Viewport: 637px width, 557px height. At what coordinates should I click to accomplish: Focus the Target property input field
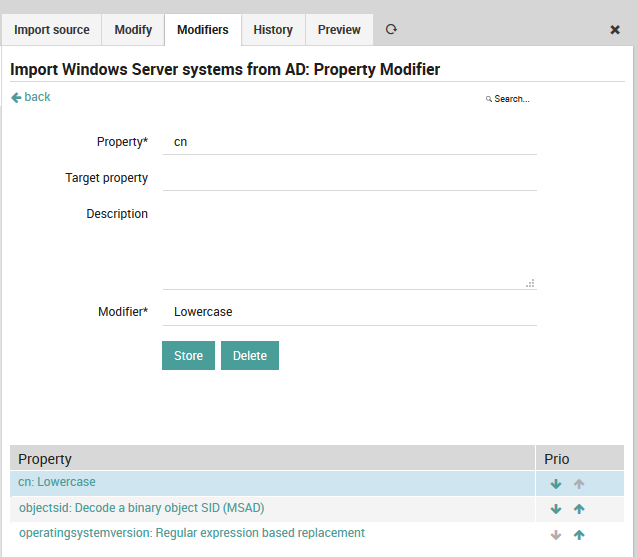(x=349, y=178)
